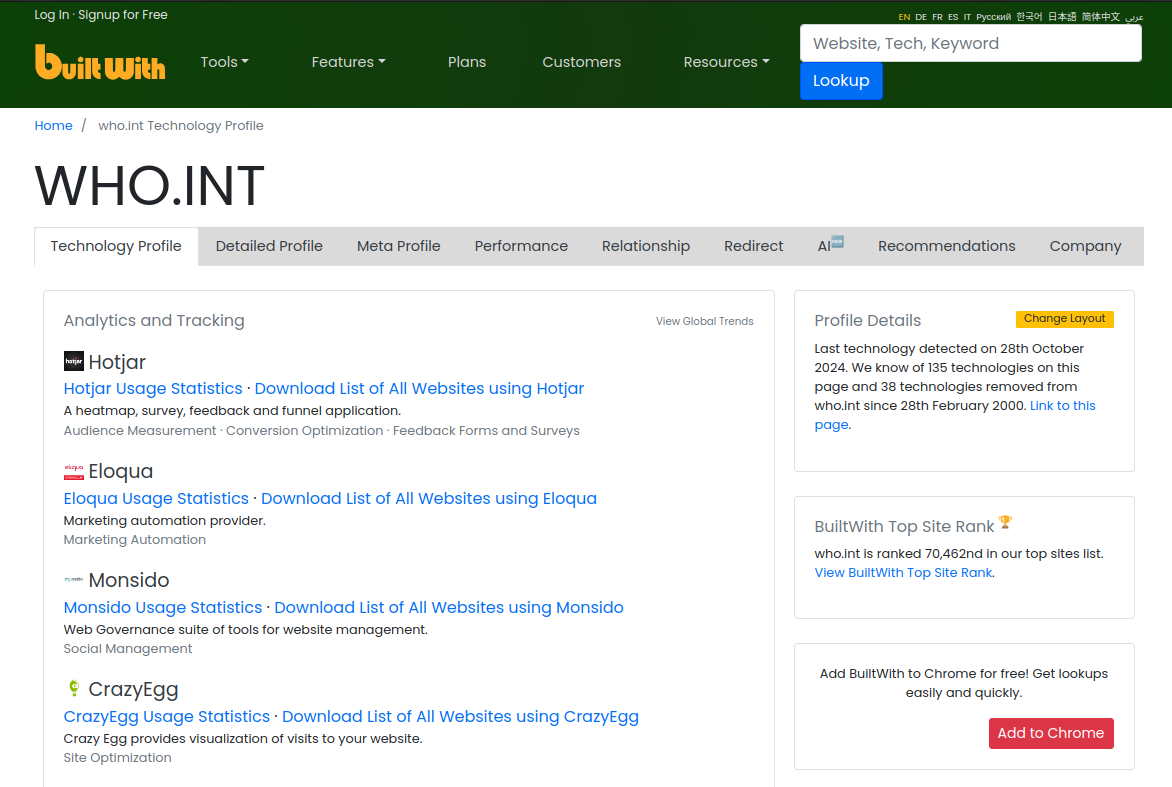Click the Log In link
This screenshot has height=787, width=1172.
[x=52, y=15]
